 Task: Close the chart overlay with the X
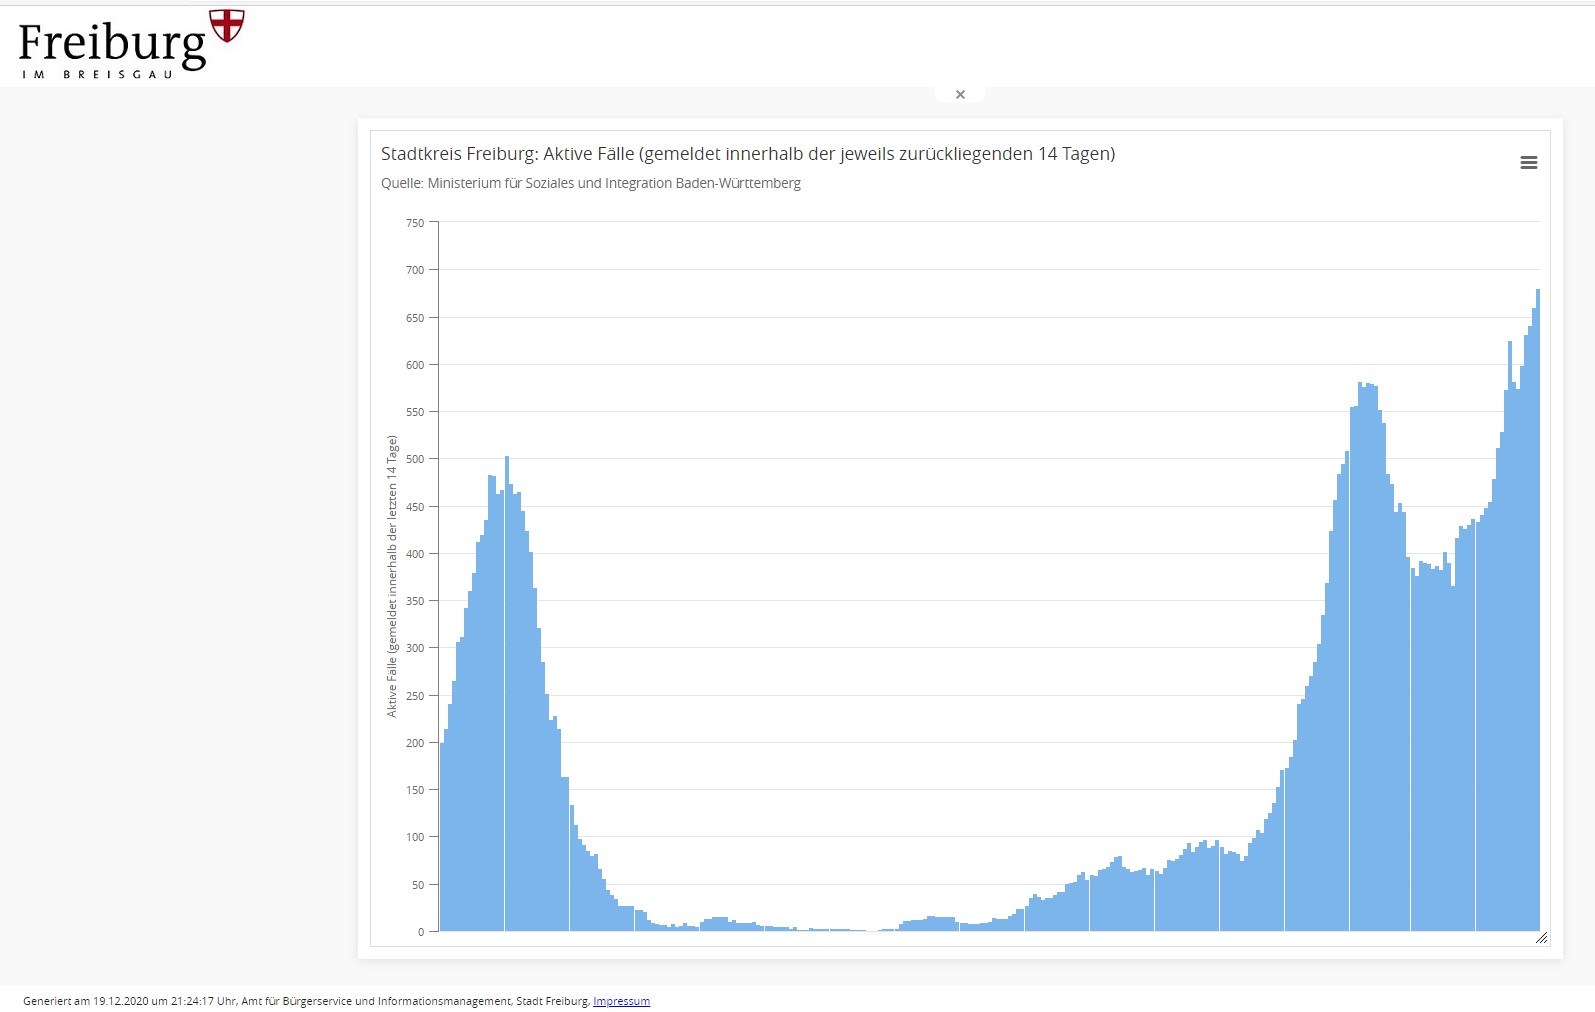[960, 95]
